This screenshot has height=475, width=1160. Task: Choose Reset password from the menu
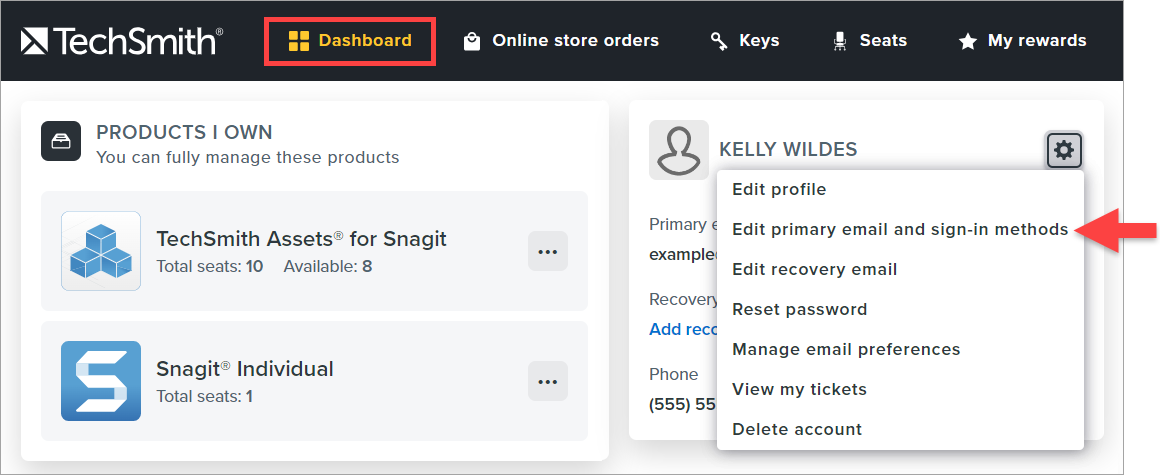click(x=799, y=309)
